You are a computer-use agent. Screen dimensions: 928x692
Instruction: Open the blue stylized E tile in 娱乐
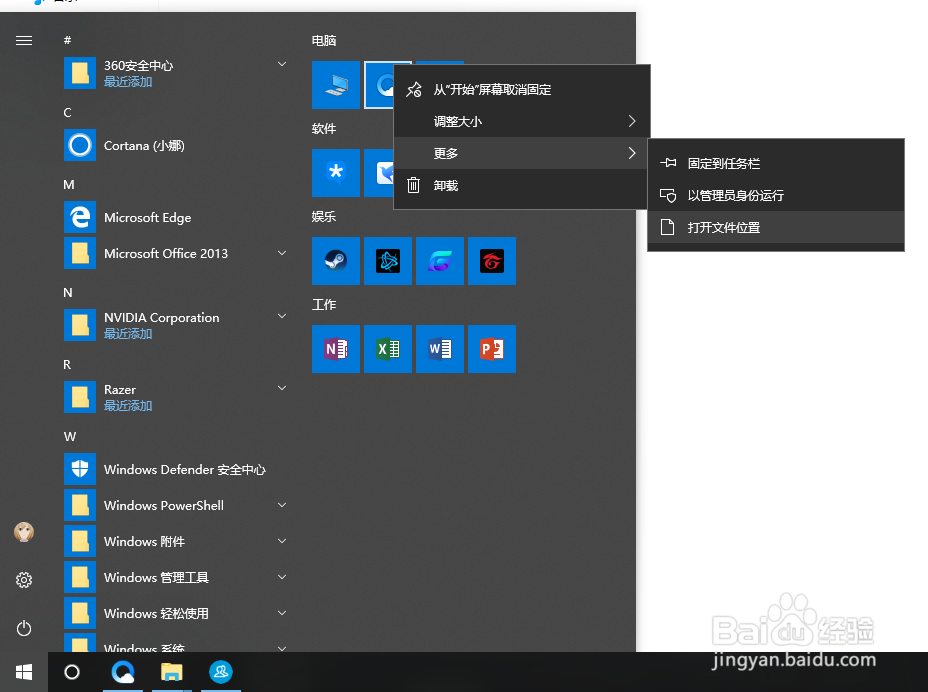click(x=440, y=261)
